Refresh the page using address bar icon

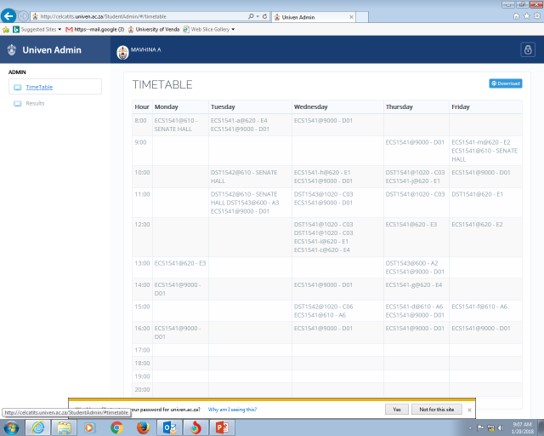click(x=265, y=16)
